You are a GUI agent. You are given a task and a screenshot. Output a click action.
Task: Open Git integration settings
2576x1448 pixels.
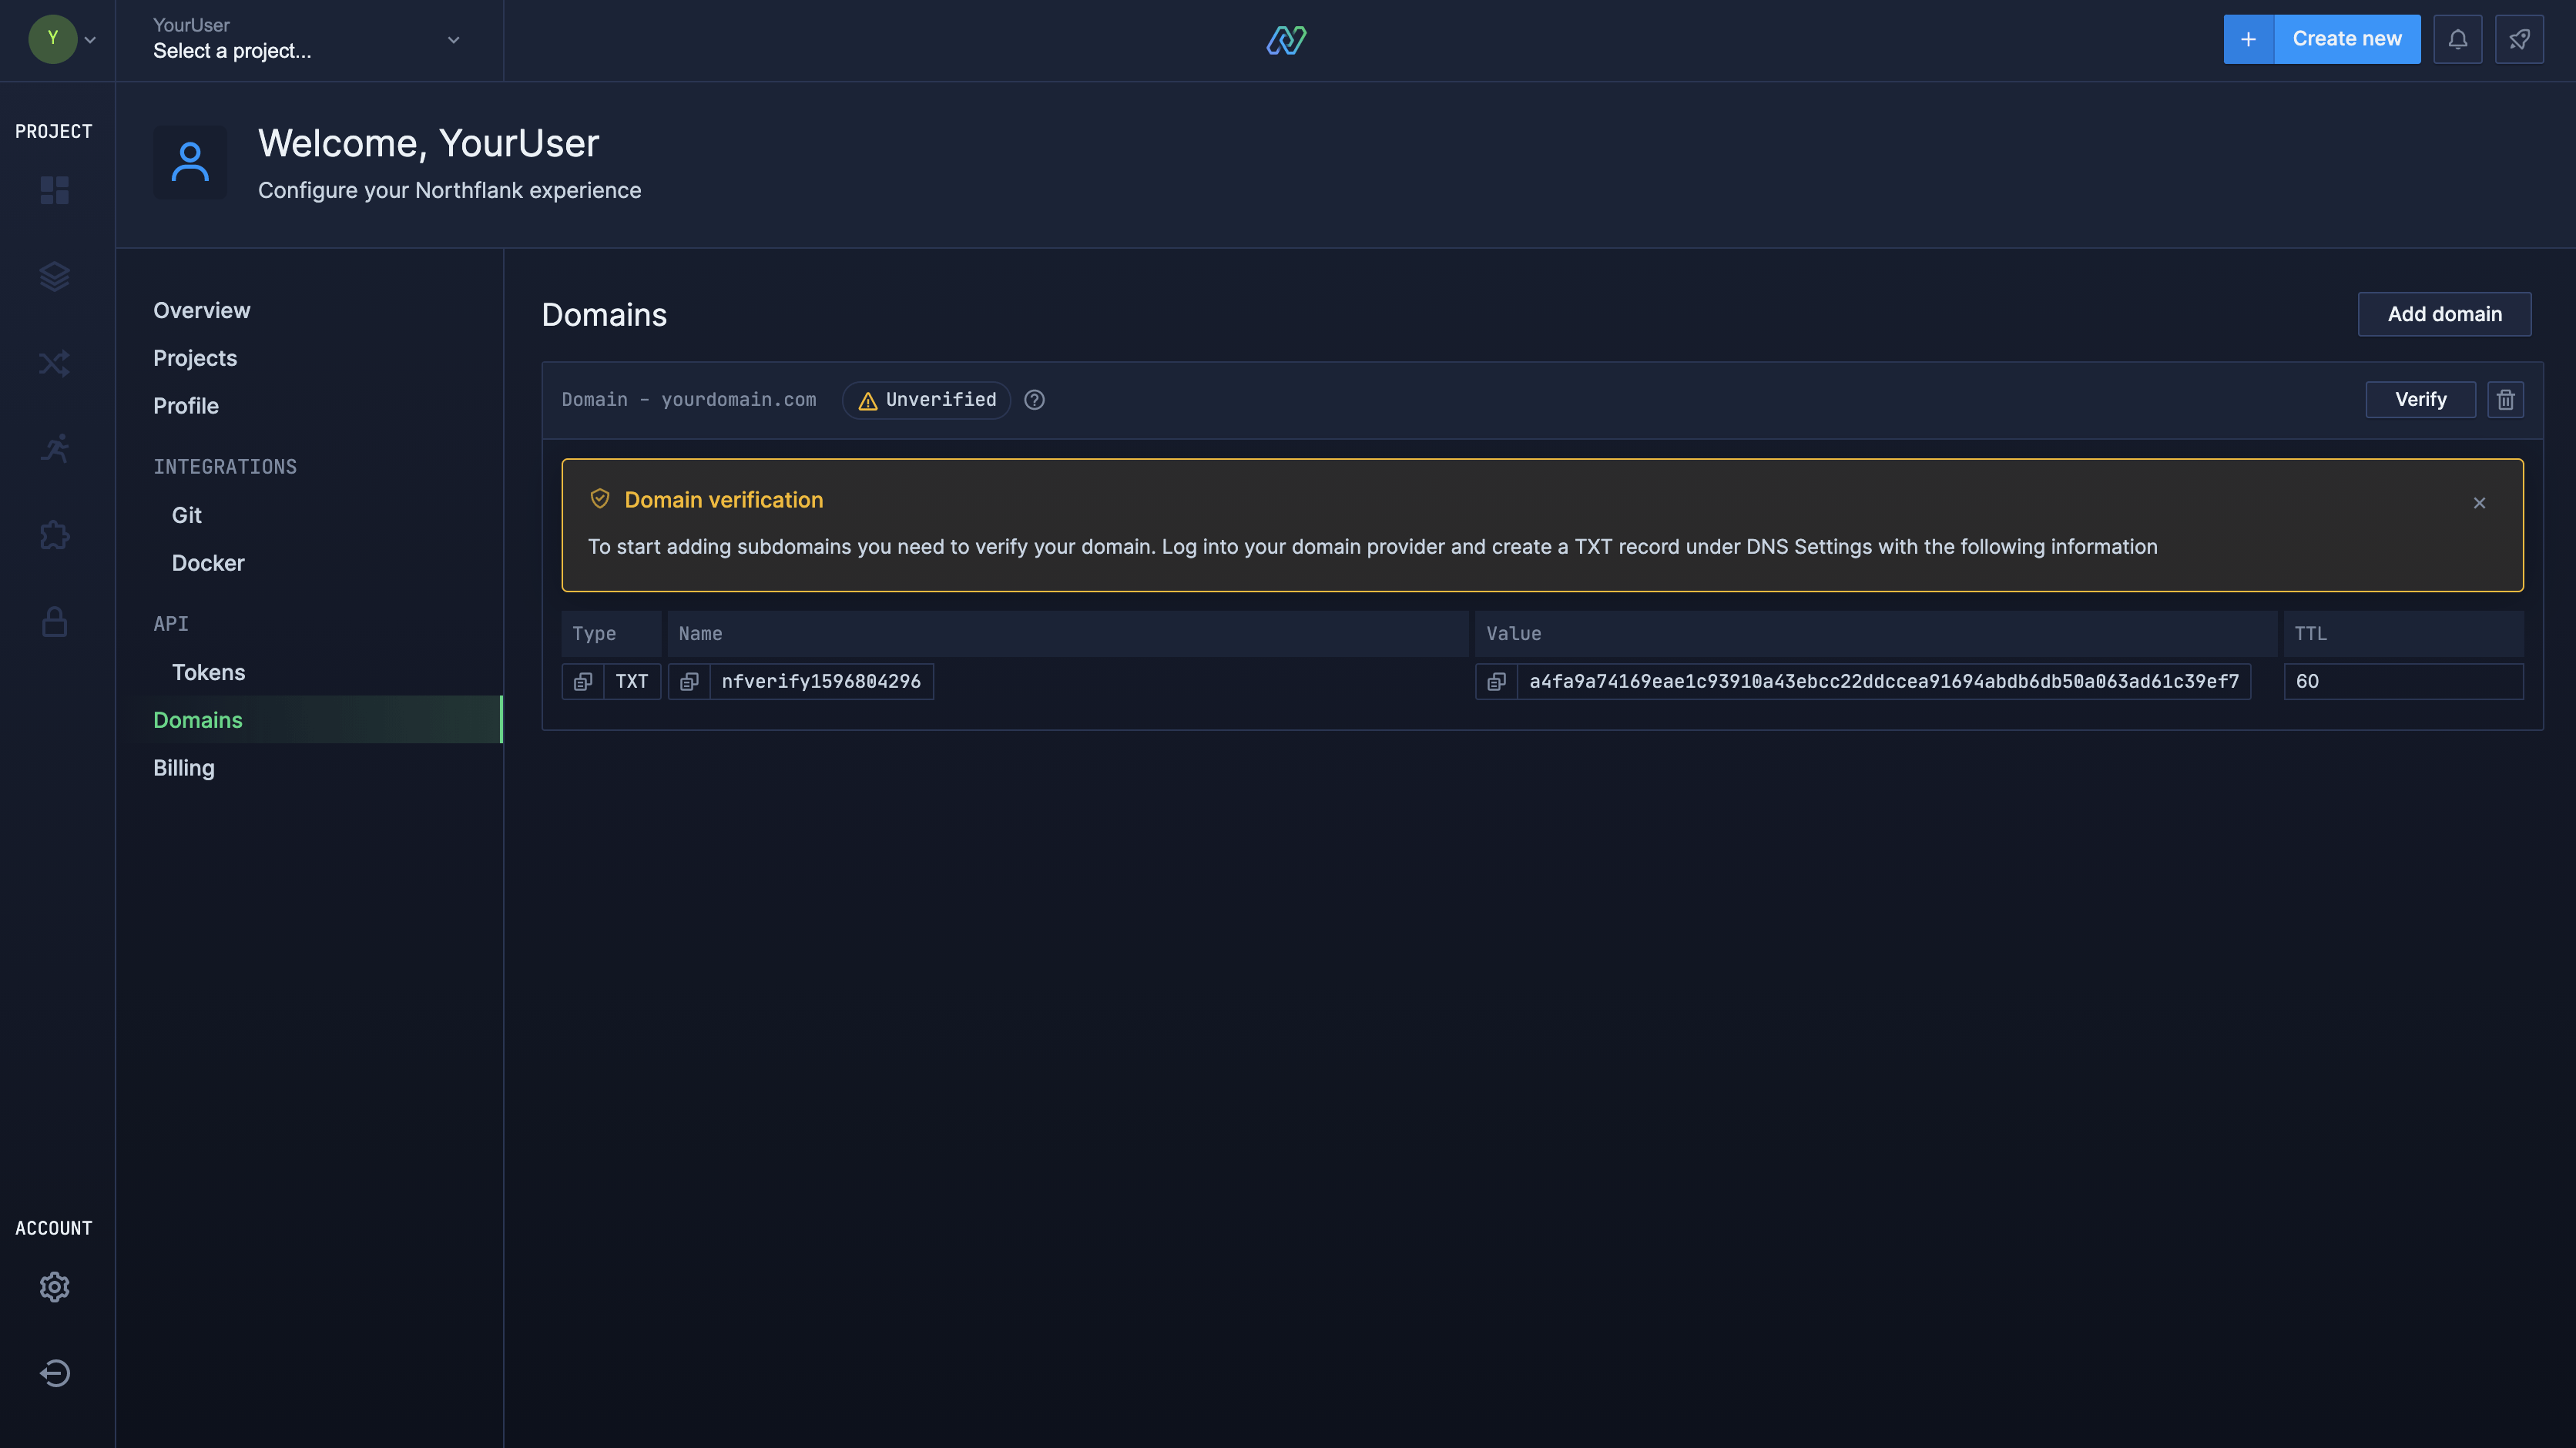pyautogui.click(x=187, y=516)
